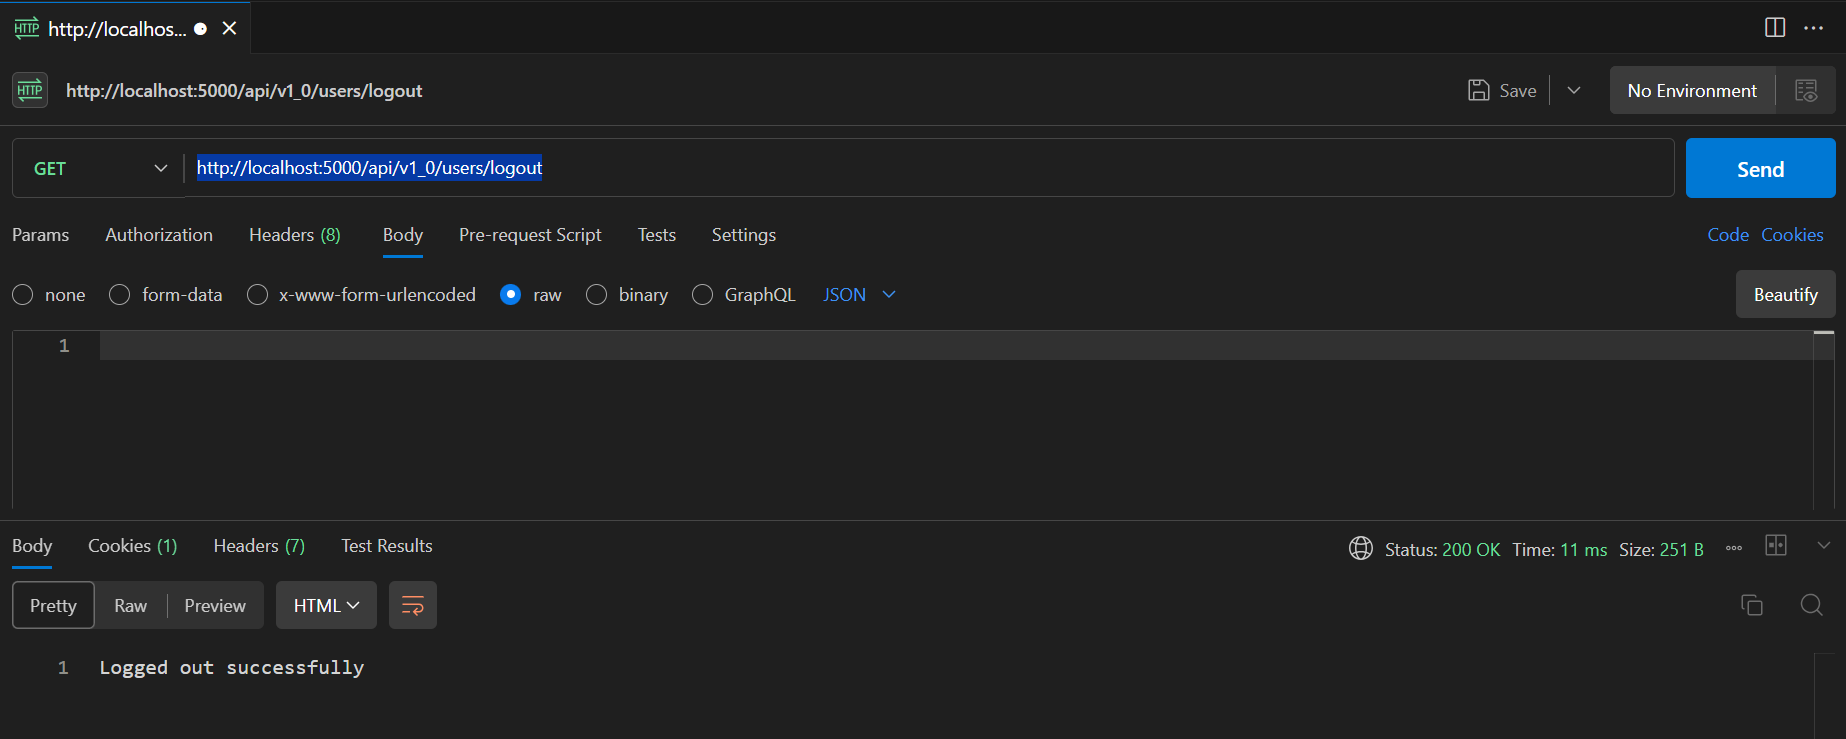Toggle line wrap in response body
This screenshot has width=1846, height=739.
tap(413, 605)
